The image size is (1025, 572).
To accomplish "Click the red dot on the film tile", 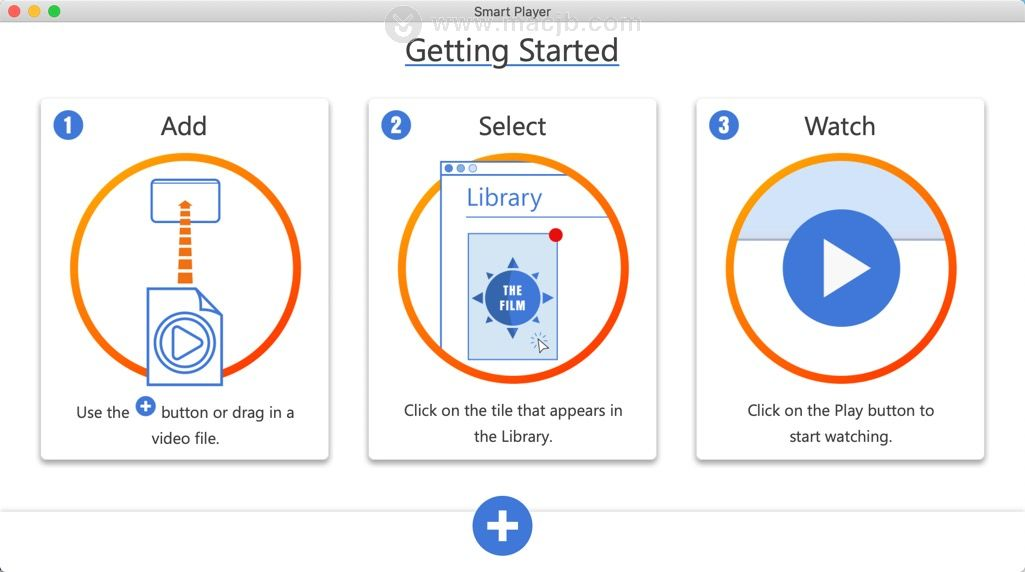I will tap(556, 235).
